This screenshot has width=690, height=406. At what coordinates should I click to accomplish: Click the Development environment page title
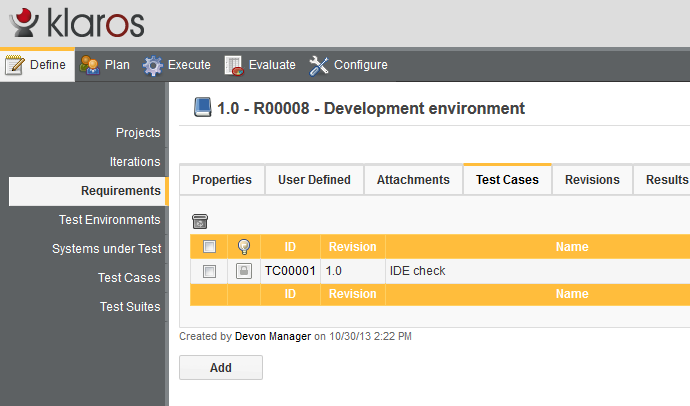click(371, 108)
